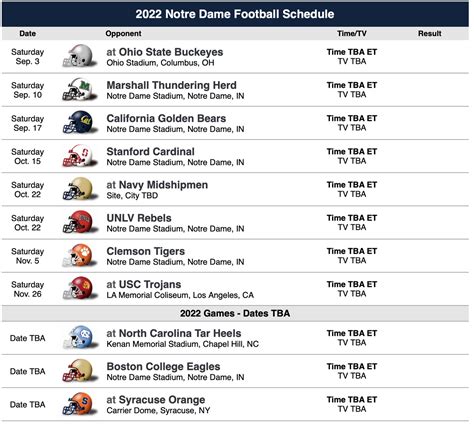This screenshot has width=474, height=424.
Task: Open the Ohio State Buckeyes team link
Action: tap(171, 52)
